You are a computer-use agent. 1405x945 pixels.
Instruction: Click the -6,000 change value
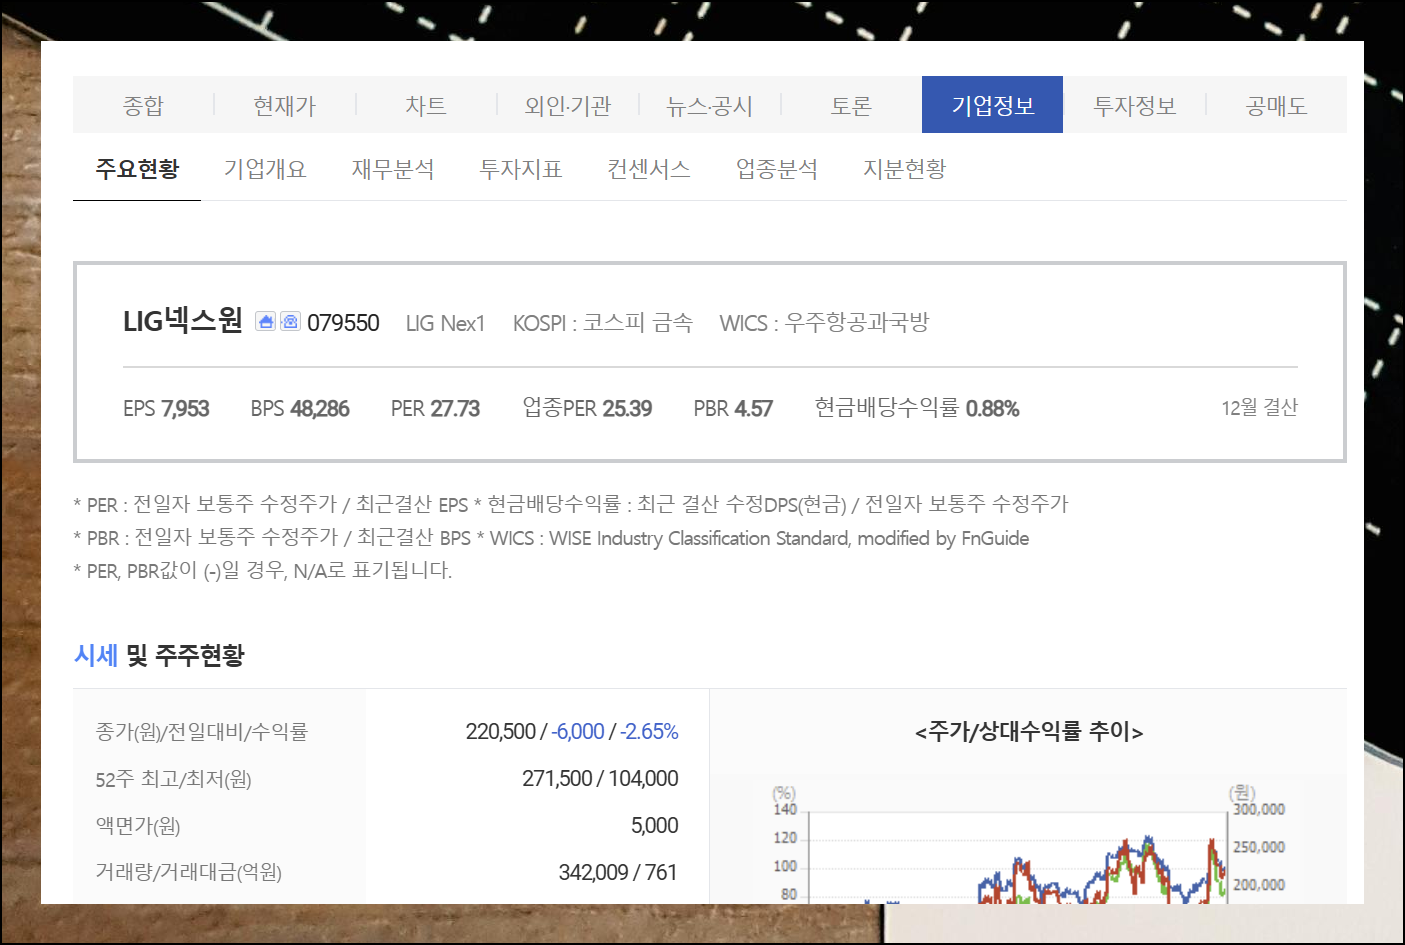[x=577, y=732]
